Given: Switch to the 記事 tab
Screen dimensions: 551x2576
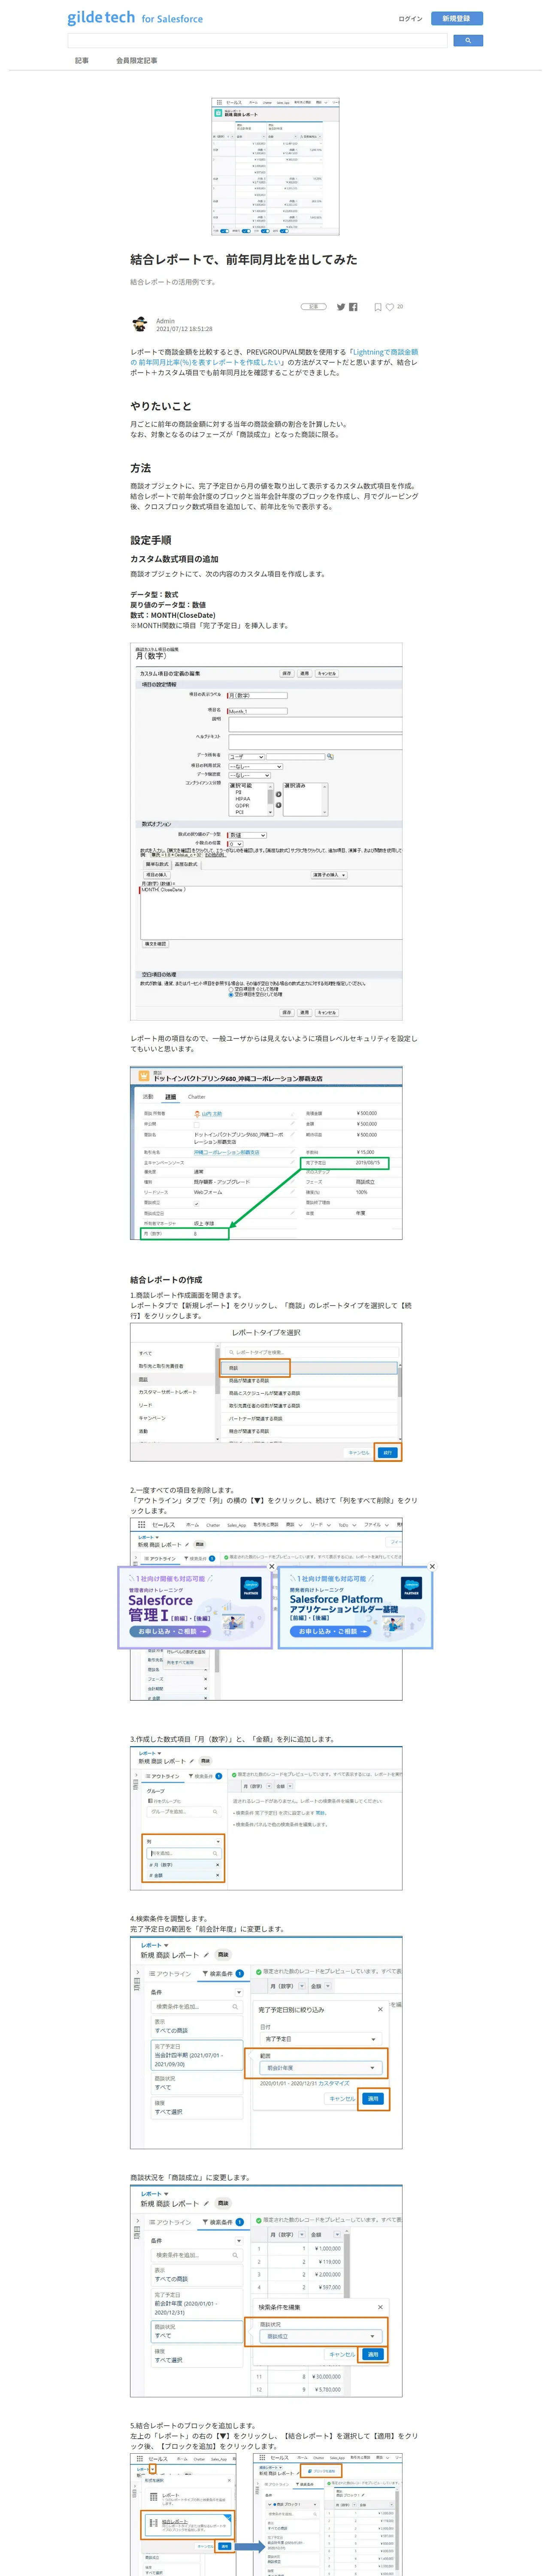Looking at the screenshot, I should (x=82, y=61).
